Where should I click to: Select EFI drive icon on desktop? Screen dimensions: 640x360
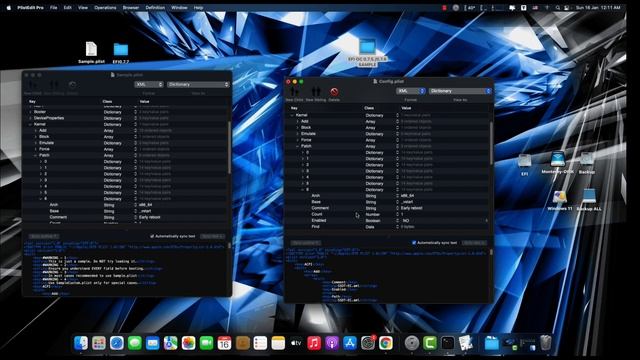click(524, 161)
